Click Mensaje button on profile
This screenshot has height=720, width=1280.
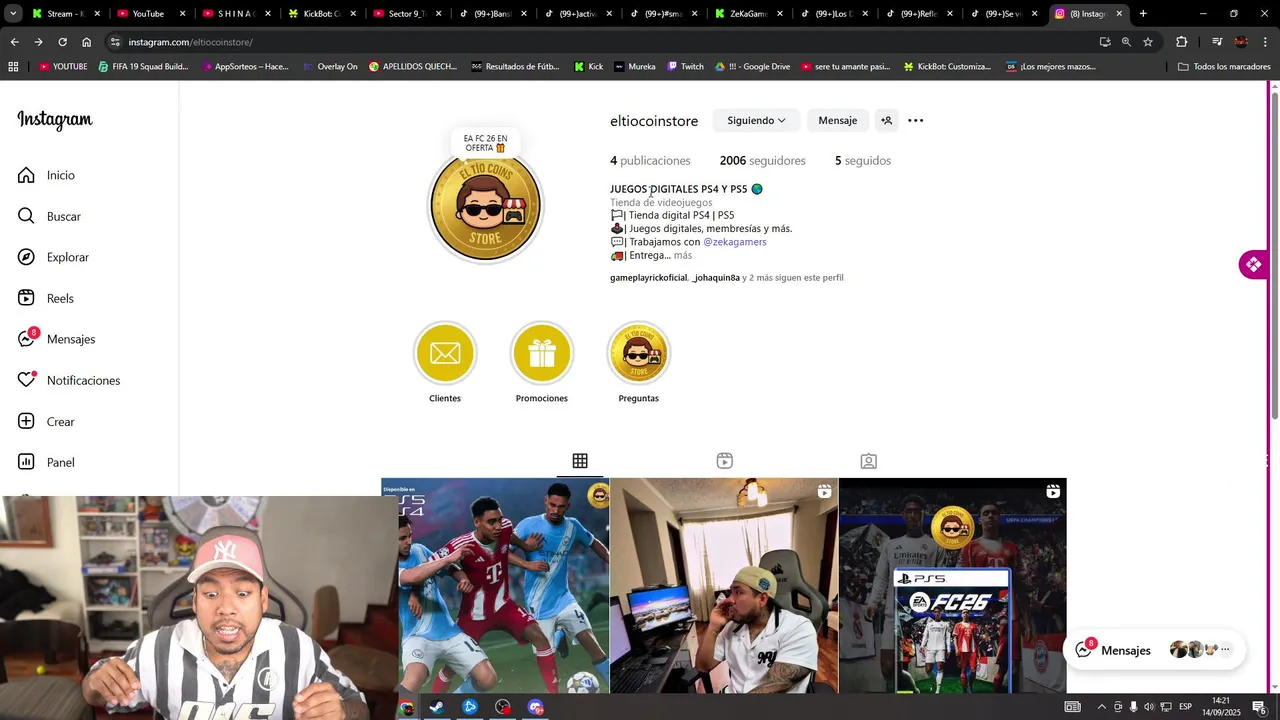(x=838, y=120)
